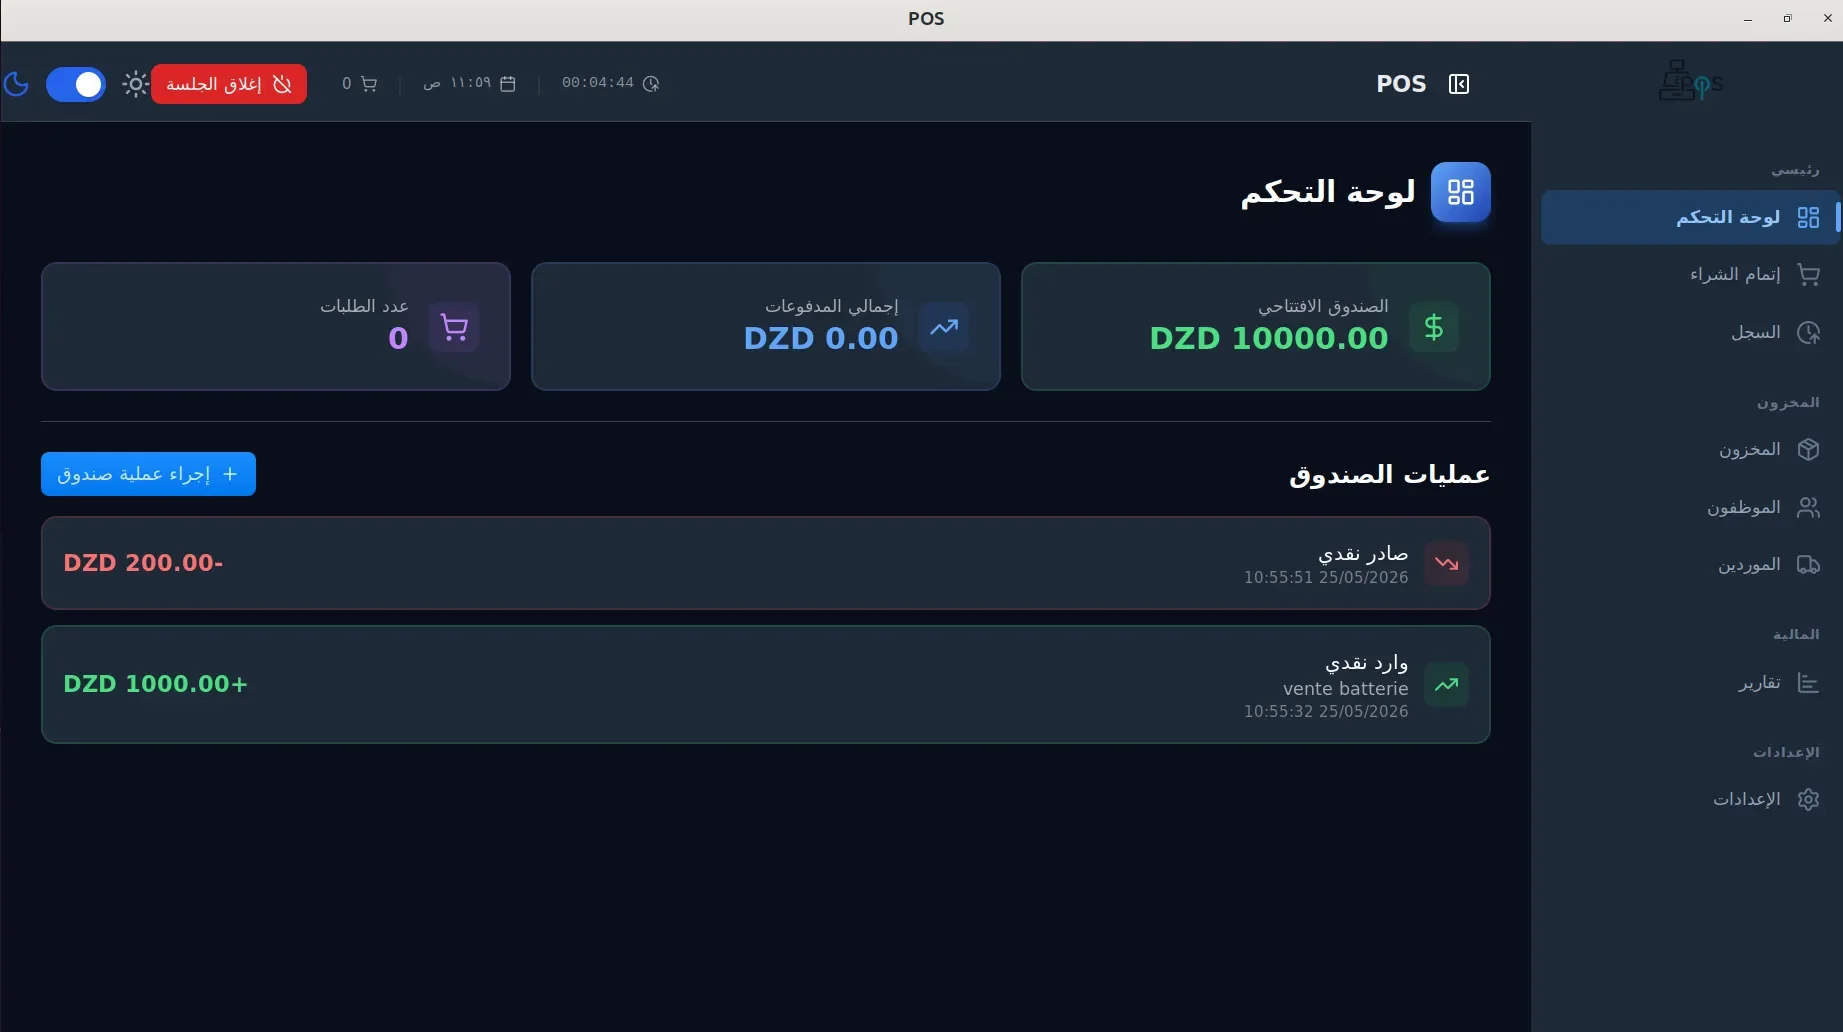Viewport: 1843px width, 1032px height.
Task: Open تقارير reports in the sidebar
Action: point(1690,683)
